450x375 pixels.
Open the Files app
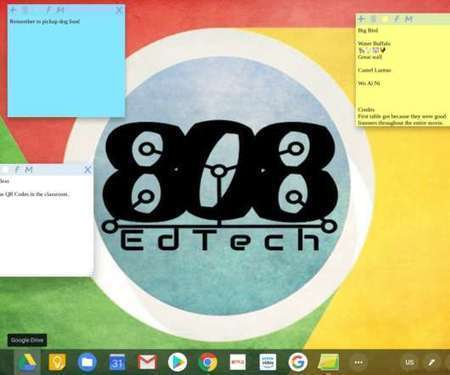tap(87, 362)
